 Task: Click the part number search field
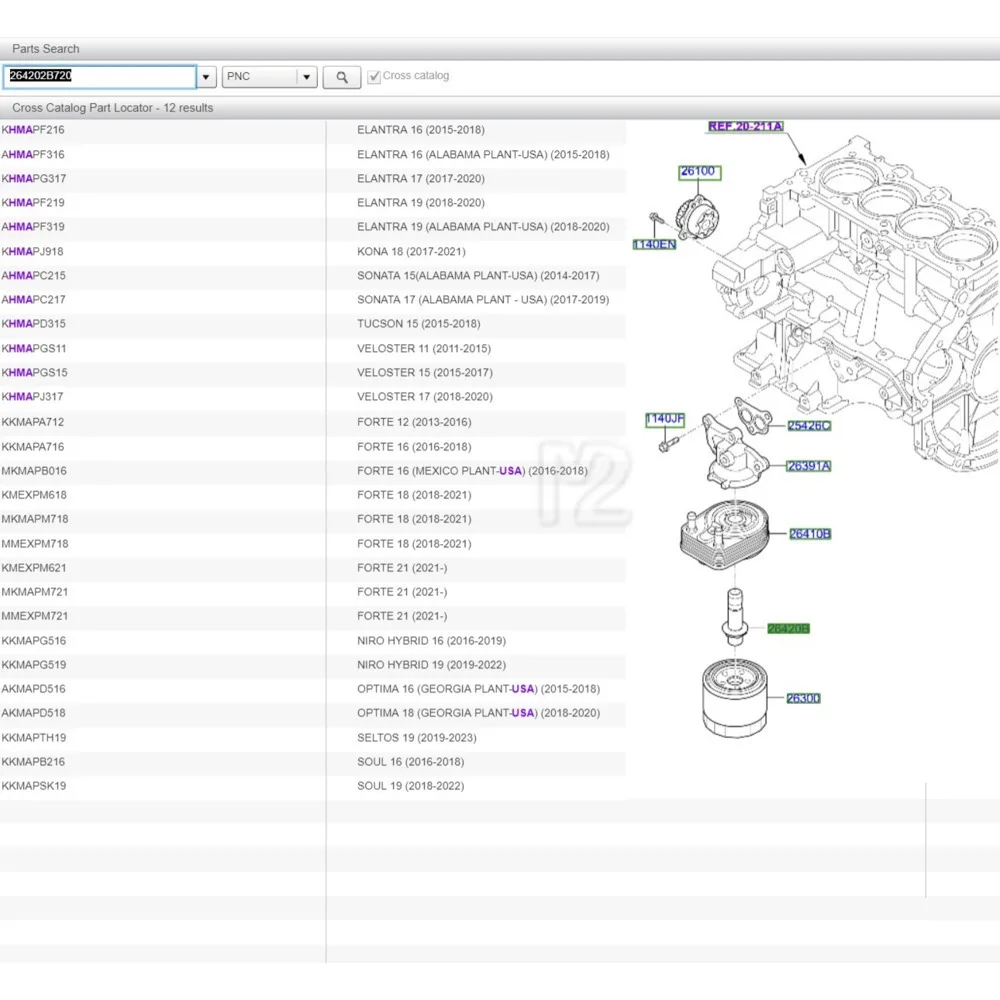tap(99, 77)
